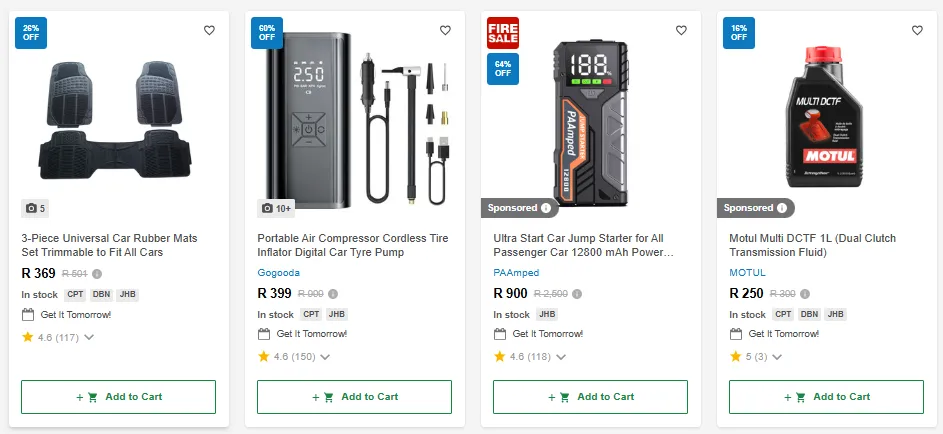943x434 pixels.
Task: Show price info for R 501 list price
Action: (97, 273)
